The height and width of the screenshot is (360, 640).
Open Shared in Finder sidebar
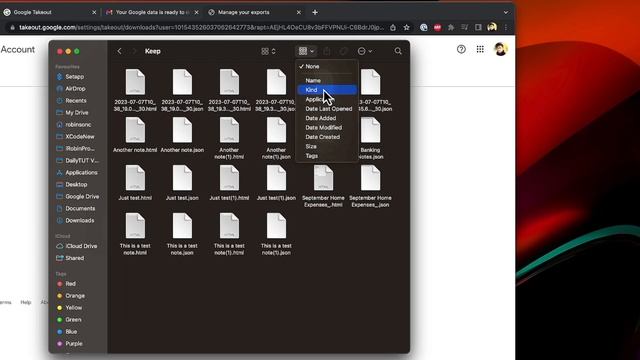(x=75, y=258)
